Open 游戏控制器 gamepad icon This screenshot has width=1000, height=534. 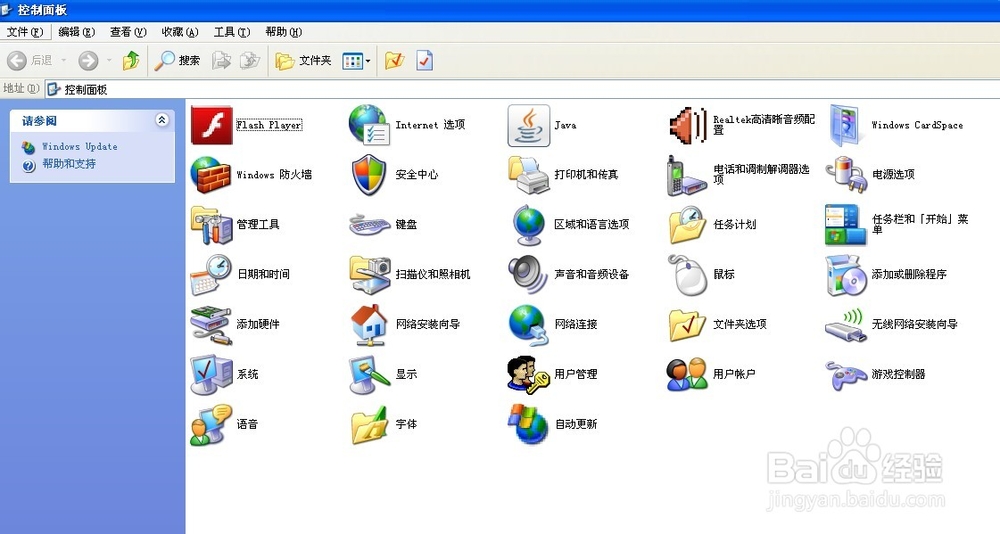tap(846, 375)
